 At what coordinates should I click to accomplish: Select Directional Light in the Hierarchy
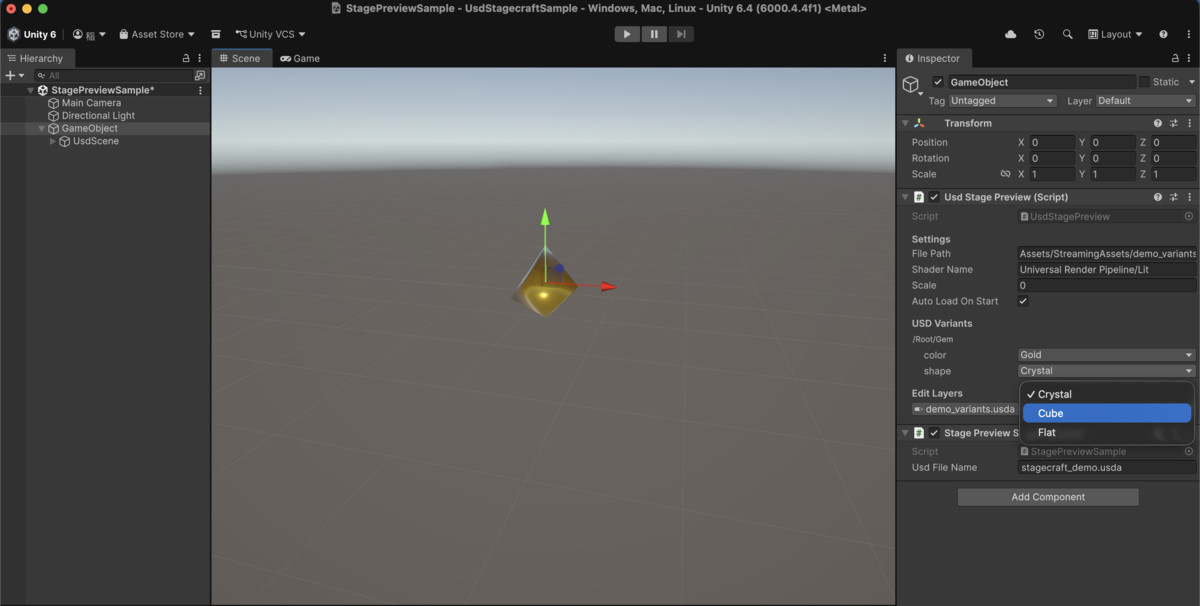click(98, 116)
